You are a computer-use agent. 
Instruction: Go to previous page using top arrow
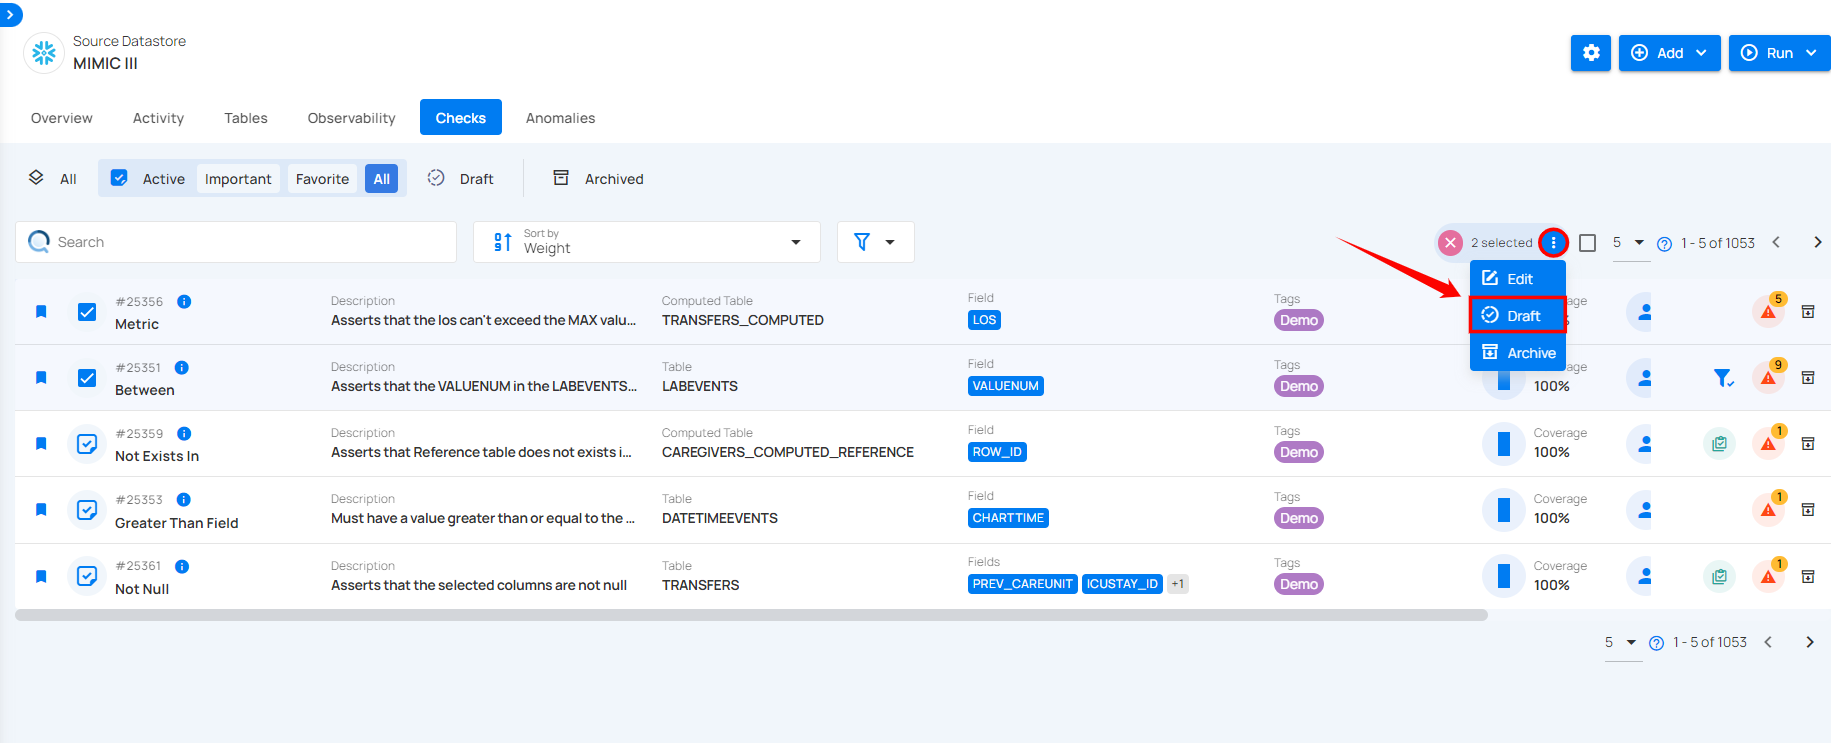click(1776, 242)
